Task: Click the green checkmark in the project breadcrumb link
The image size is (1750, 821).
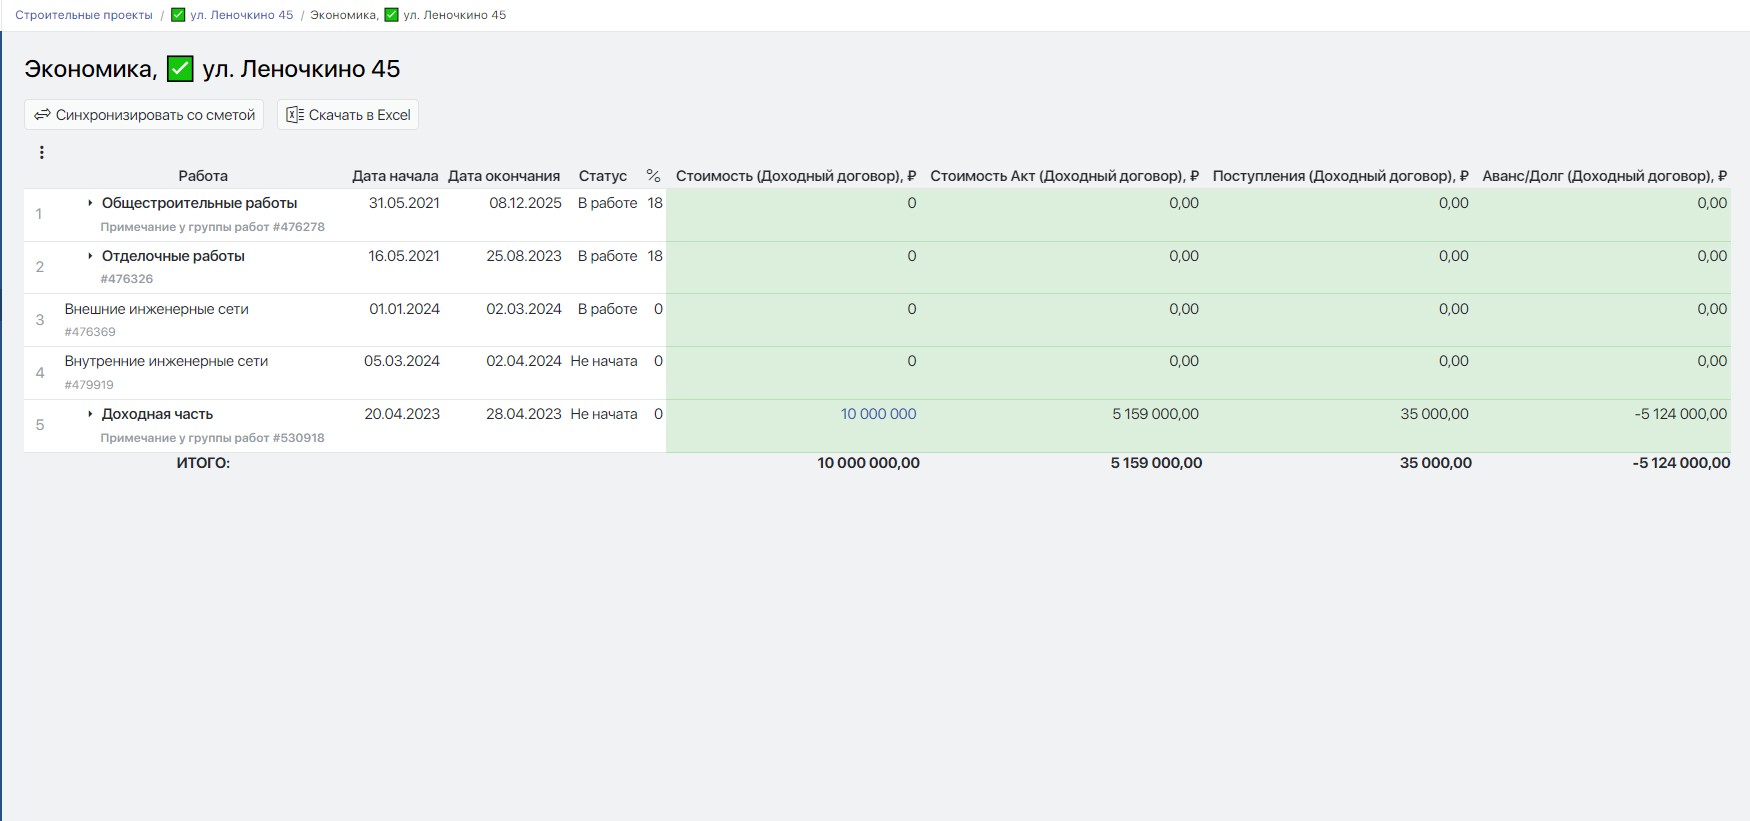Action: 178,15
